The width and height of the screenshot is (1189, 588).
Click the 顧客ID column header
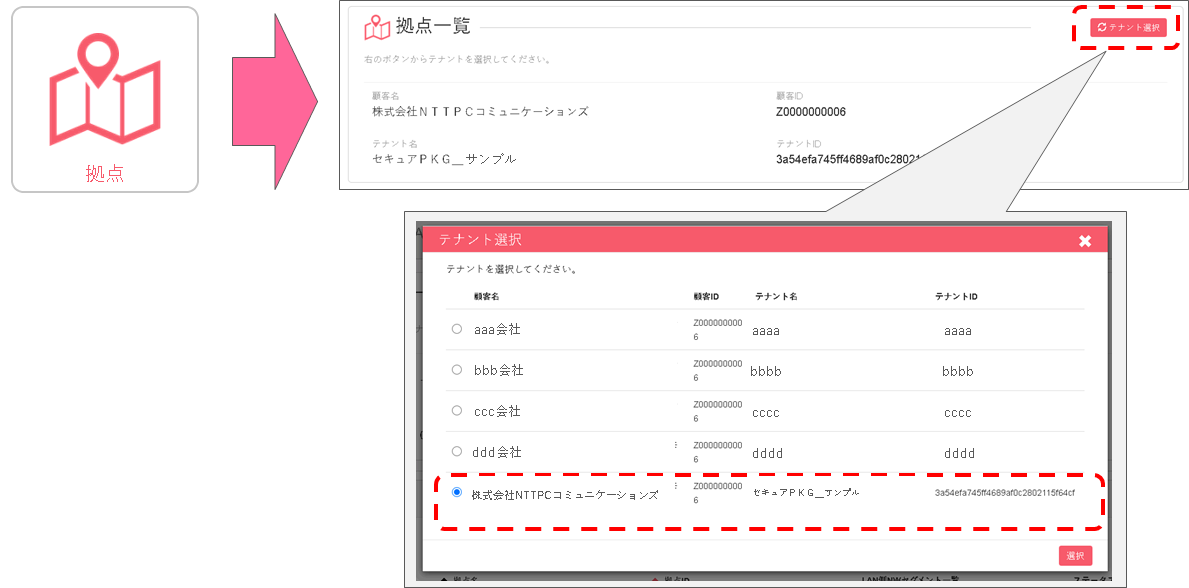[706, 296]
